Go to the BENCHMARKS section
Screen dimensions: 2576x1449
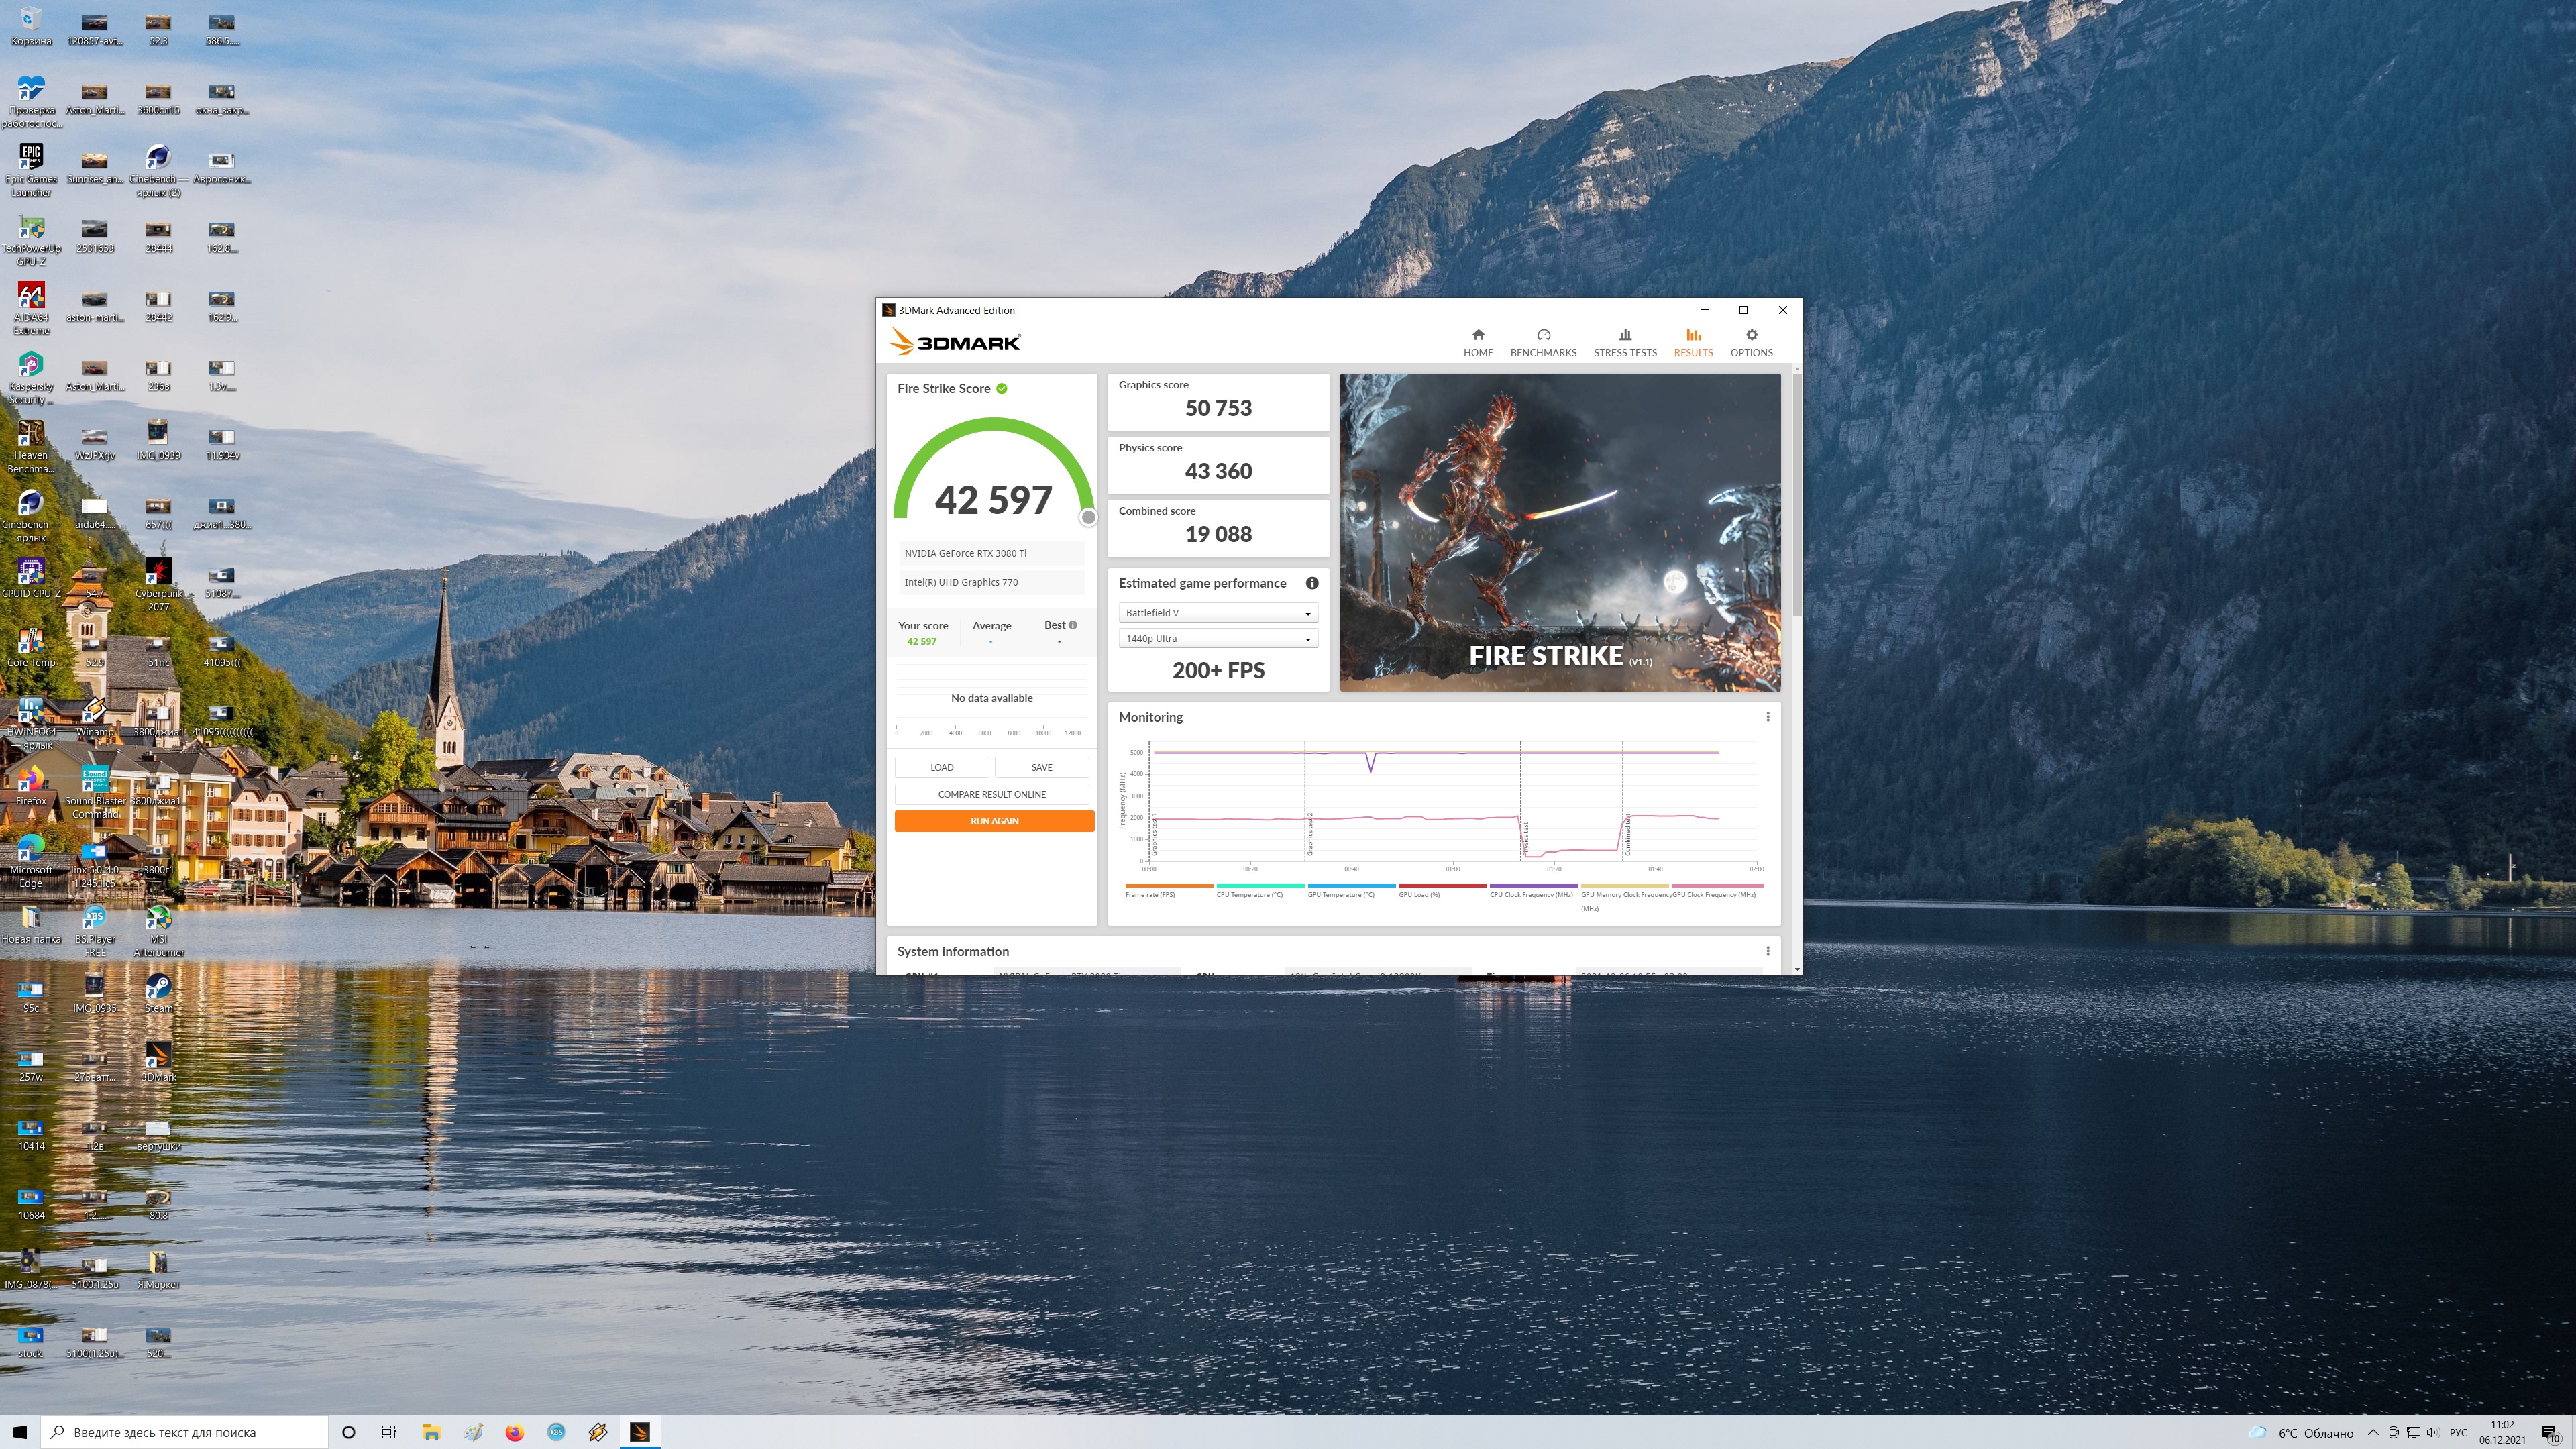[x=1542, y=342]
